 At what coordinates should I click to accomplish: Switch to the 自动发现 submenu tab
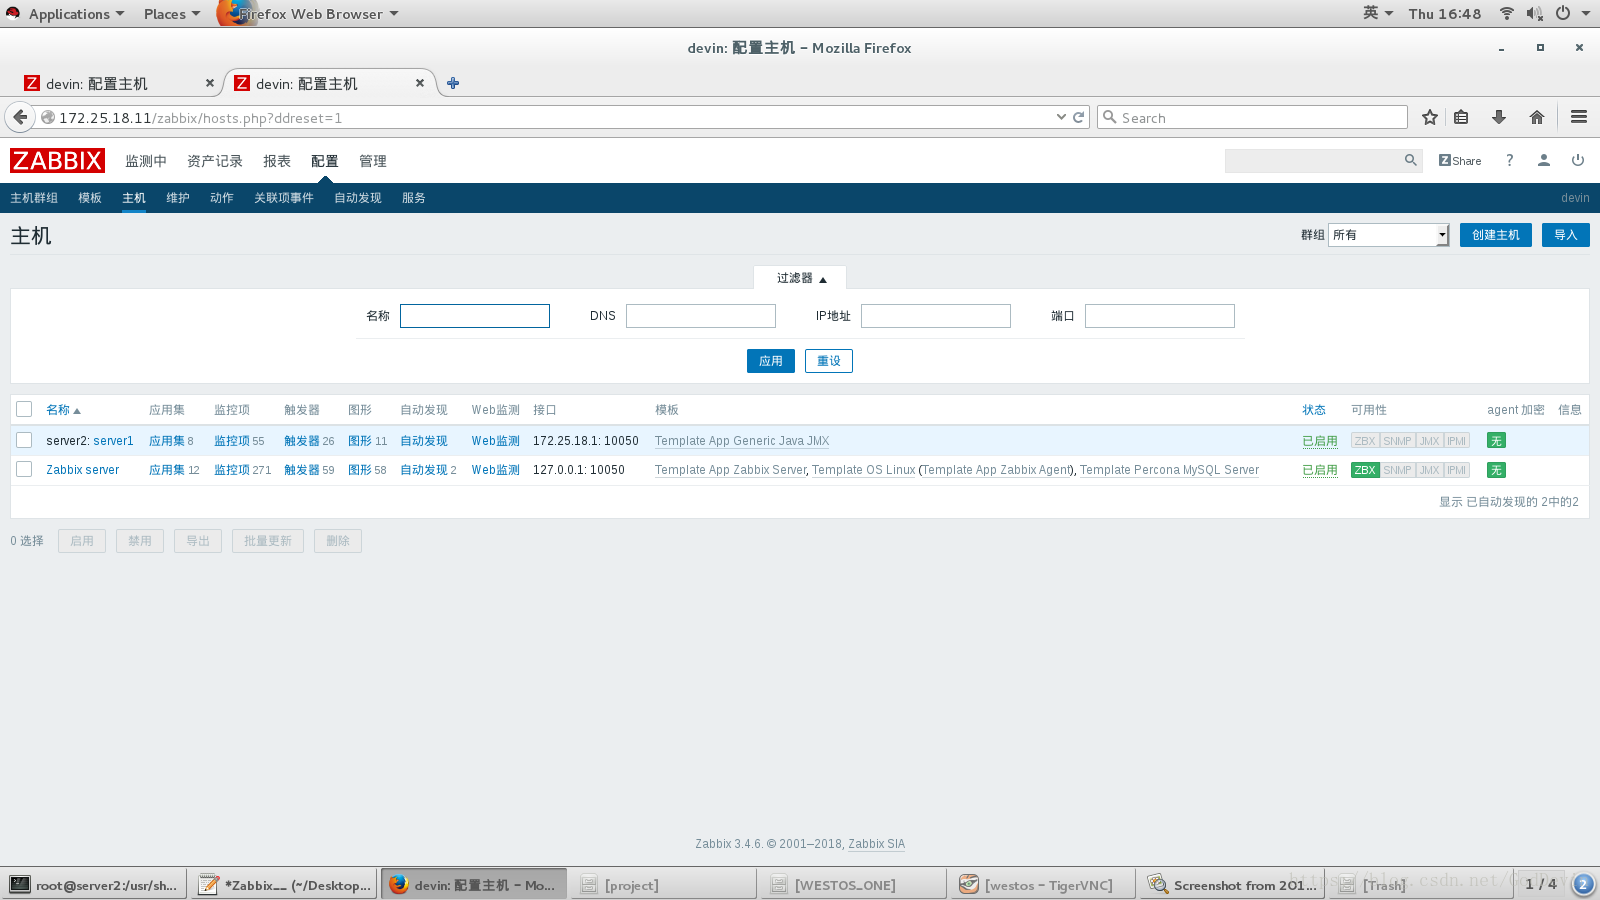click(x=358, y=198)
